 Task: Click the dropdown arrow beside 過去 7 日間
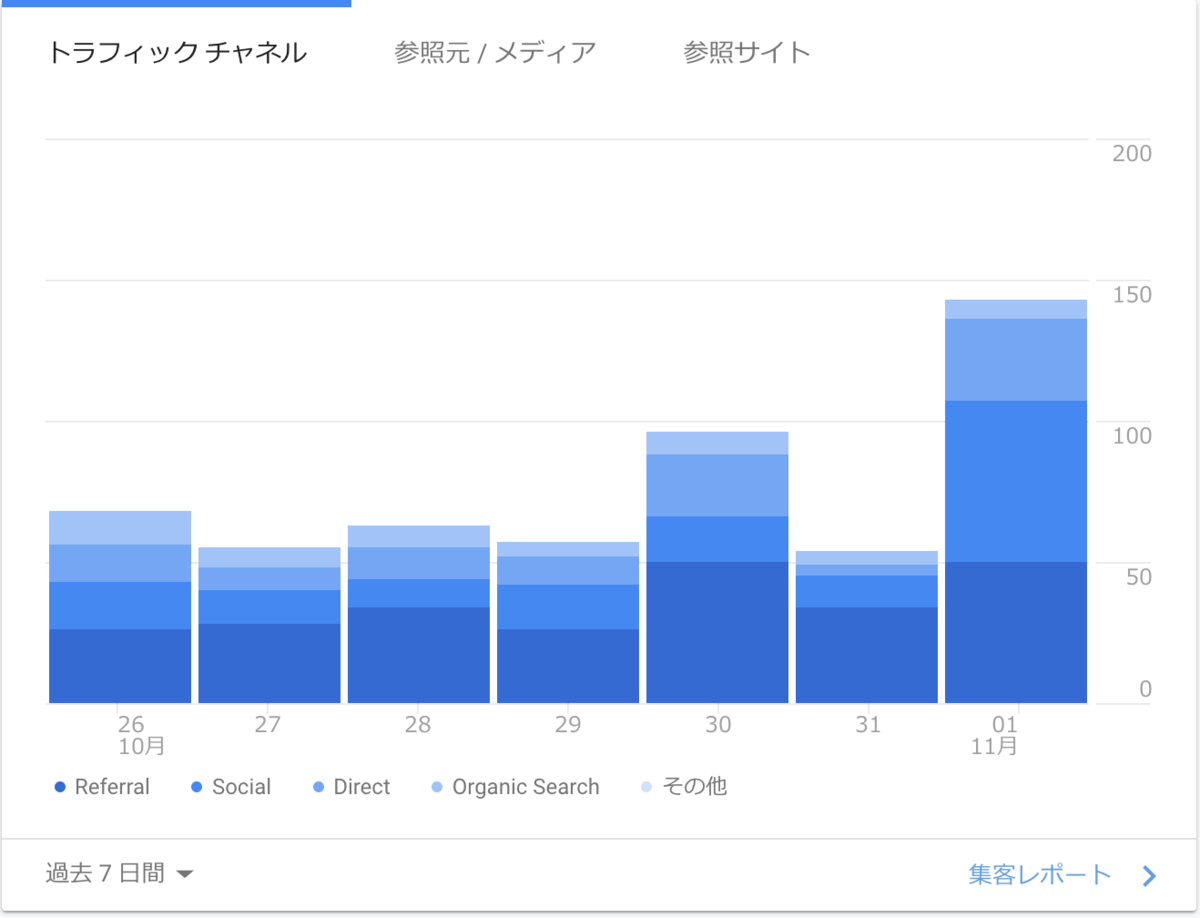[x=187, y=874]
